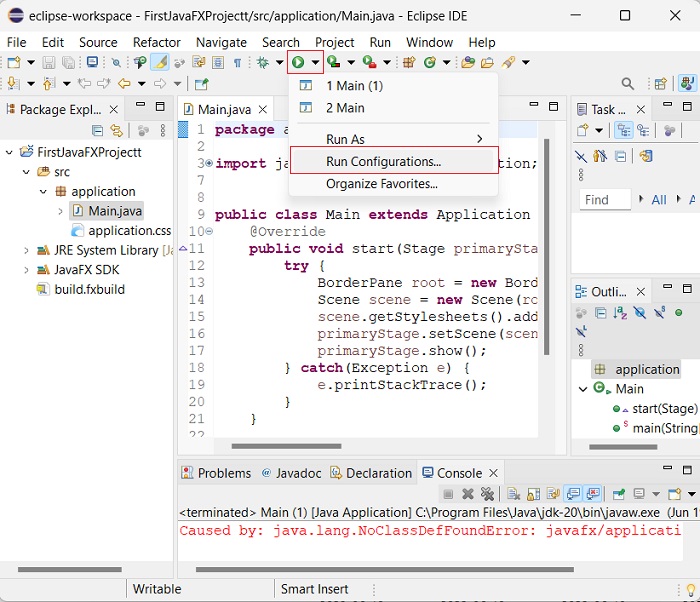
Task: Toggle Word Wrap in Console toolbar
Action: point(553,494)
